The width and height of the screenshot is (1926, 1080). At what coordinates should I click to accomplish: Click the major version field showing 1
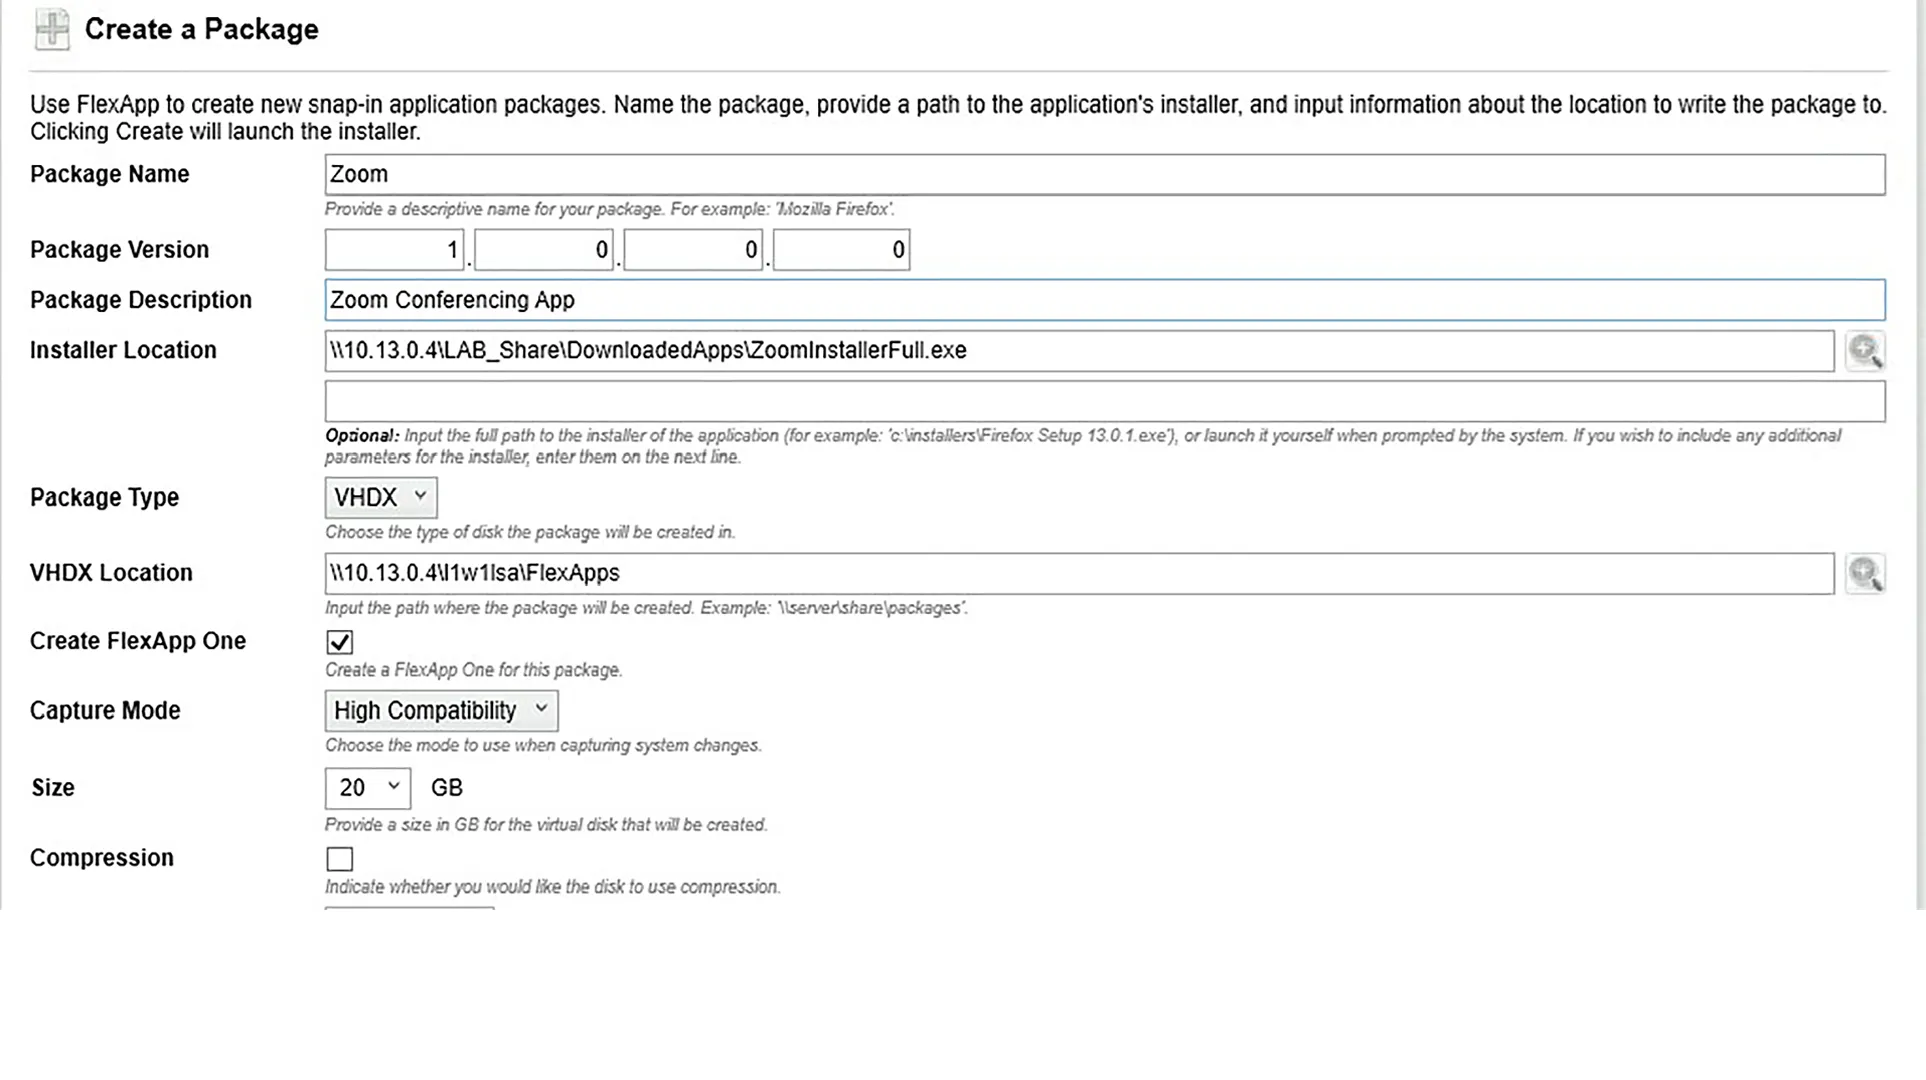tap(395, 250)
